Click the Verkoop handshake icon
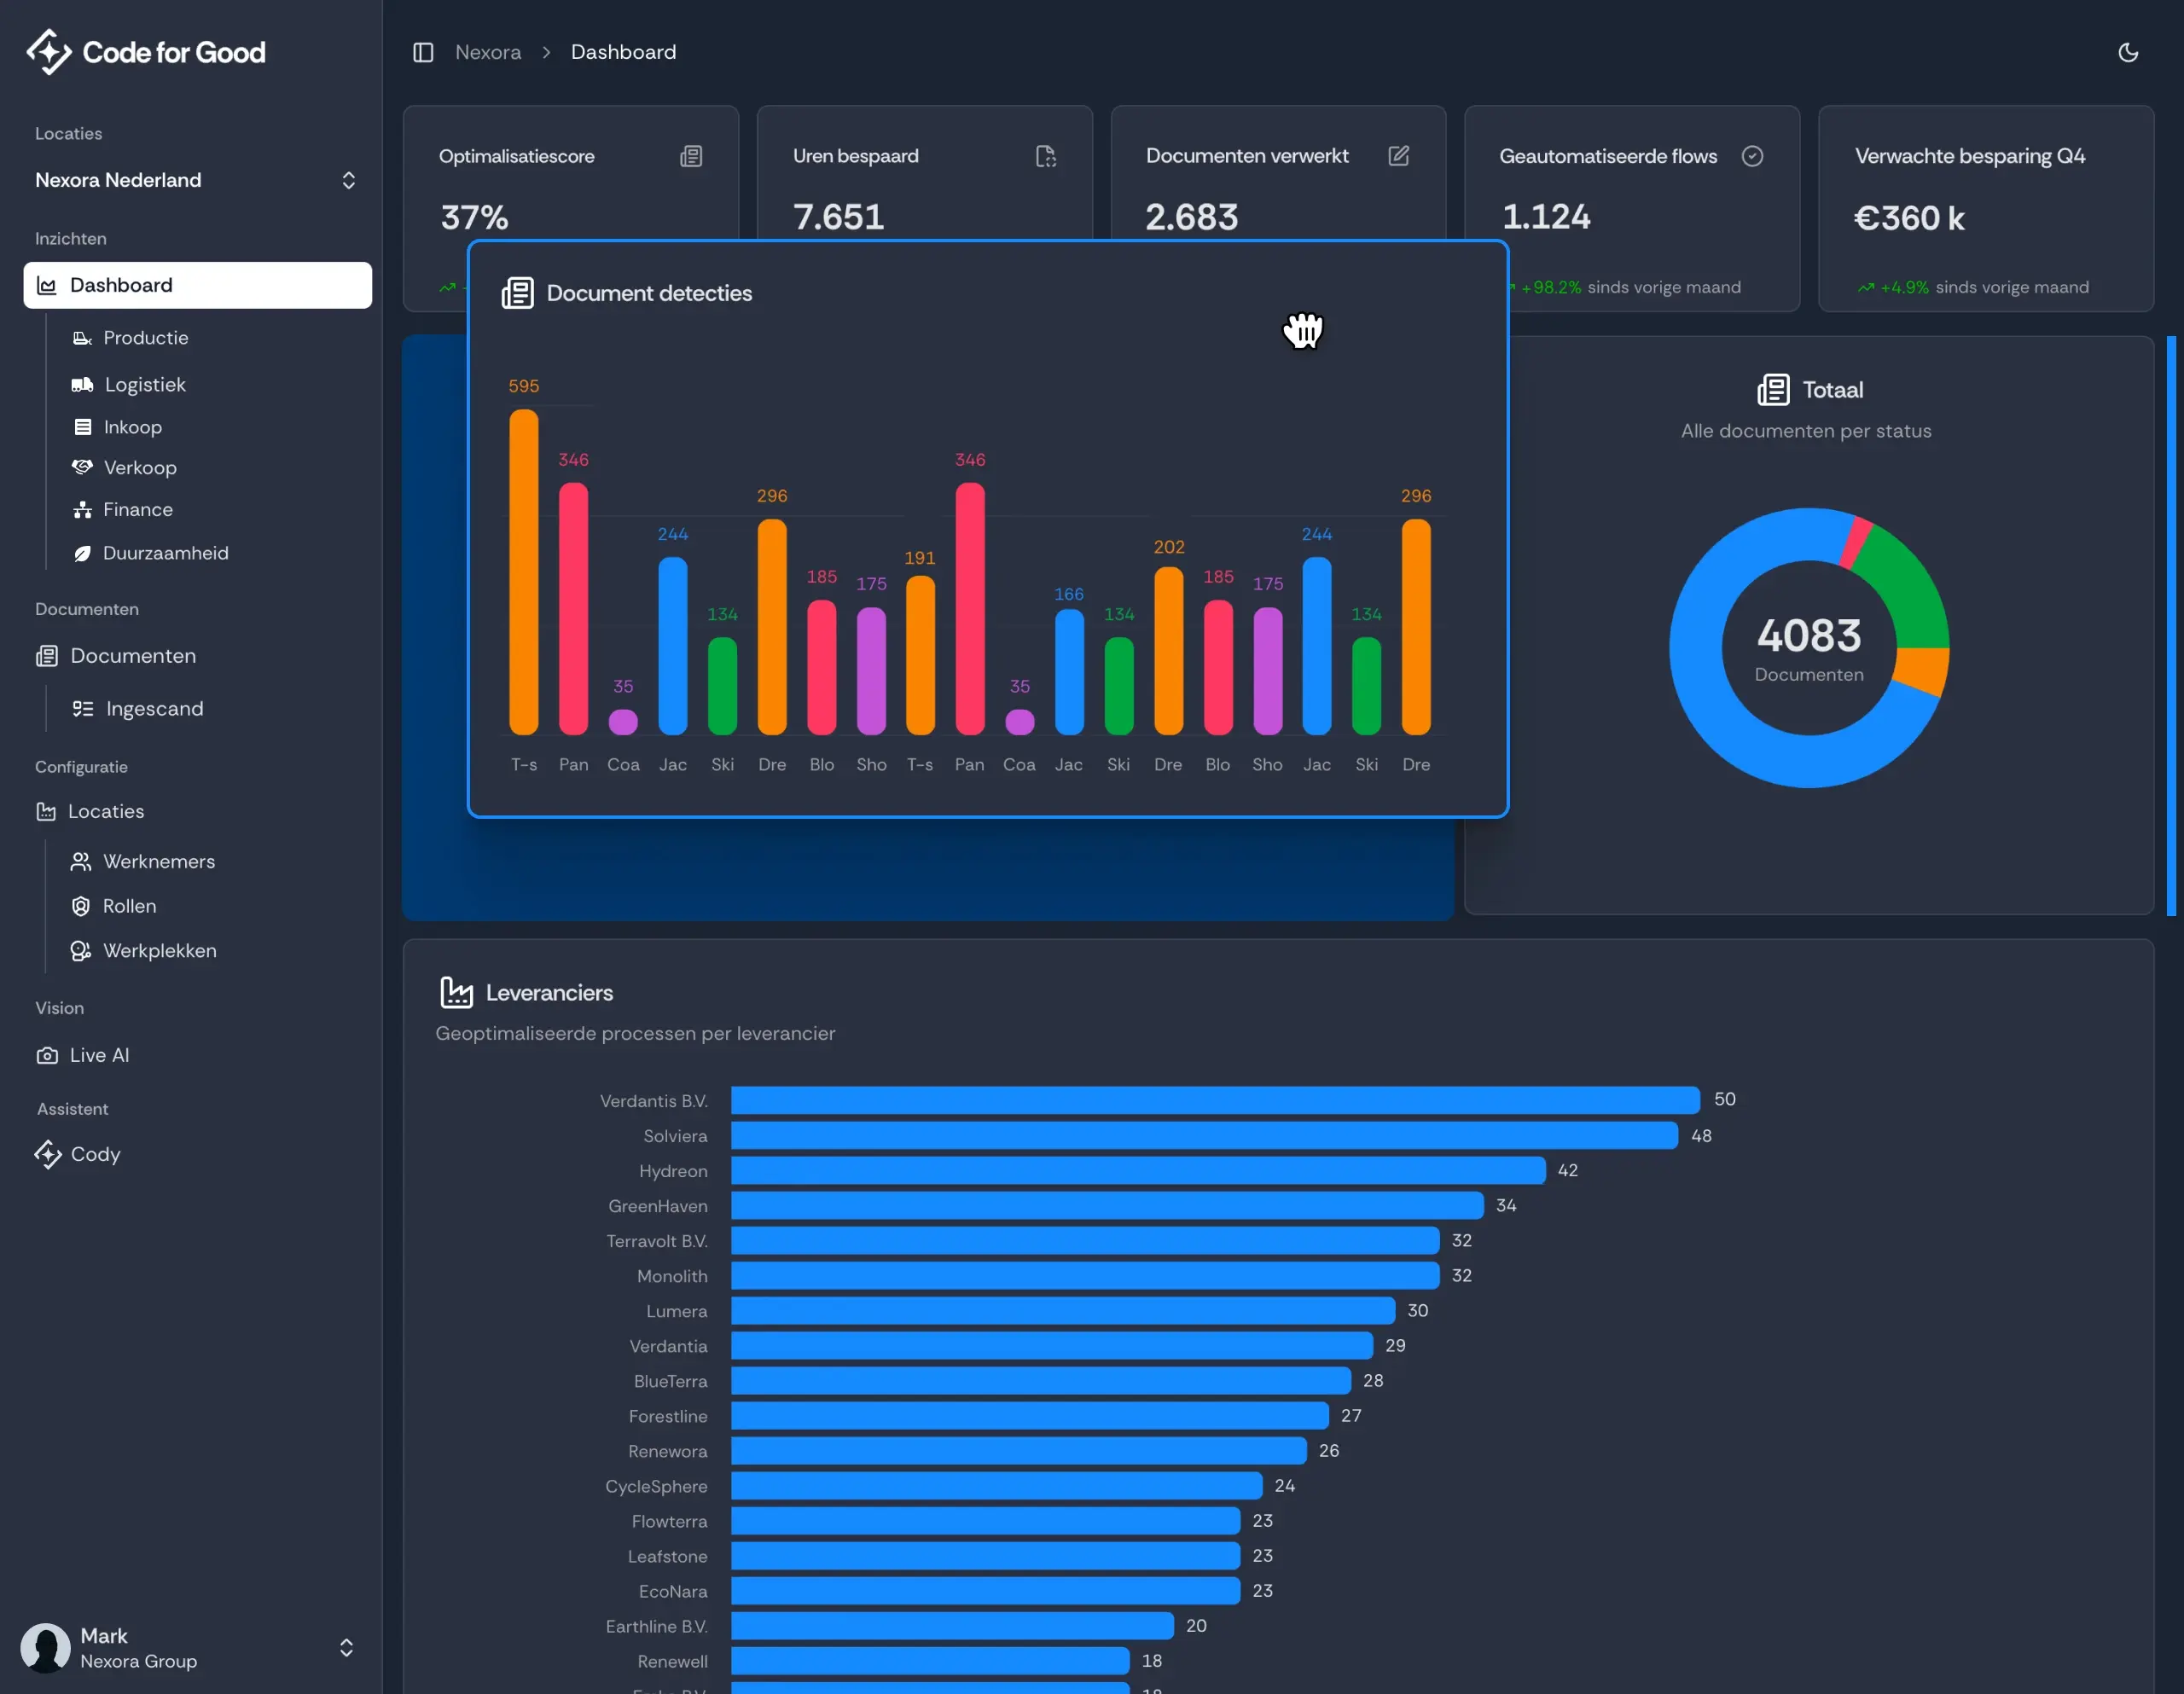Viewport: 2184px width, 1694px height. 82,467
